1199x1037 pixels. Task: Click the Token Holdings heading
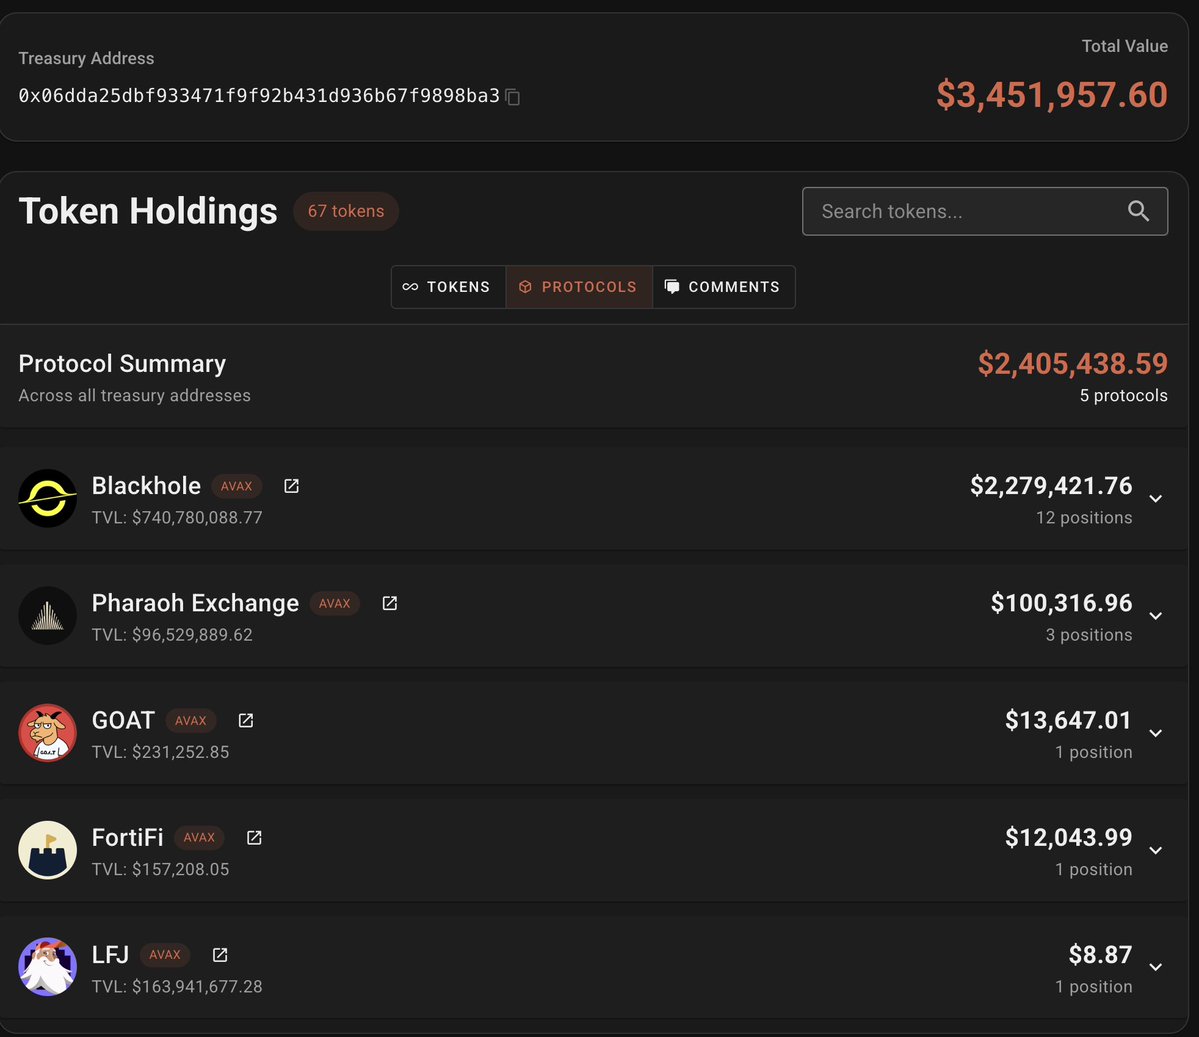[x=148, y=211]
